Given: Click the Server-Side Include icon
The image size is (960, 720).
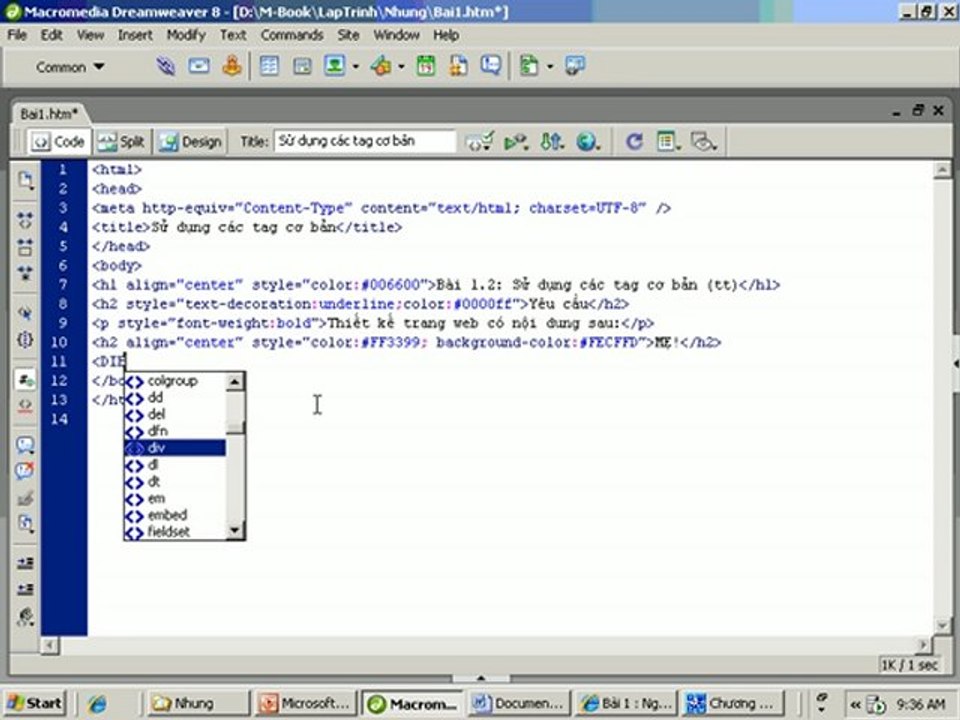Looking at the screenshot, I should (x=458, y=66).
